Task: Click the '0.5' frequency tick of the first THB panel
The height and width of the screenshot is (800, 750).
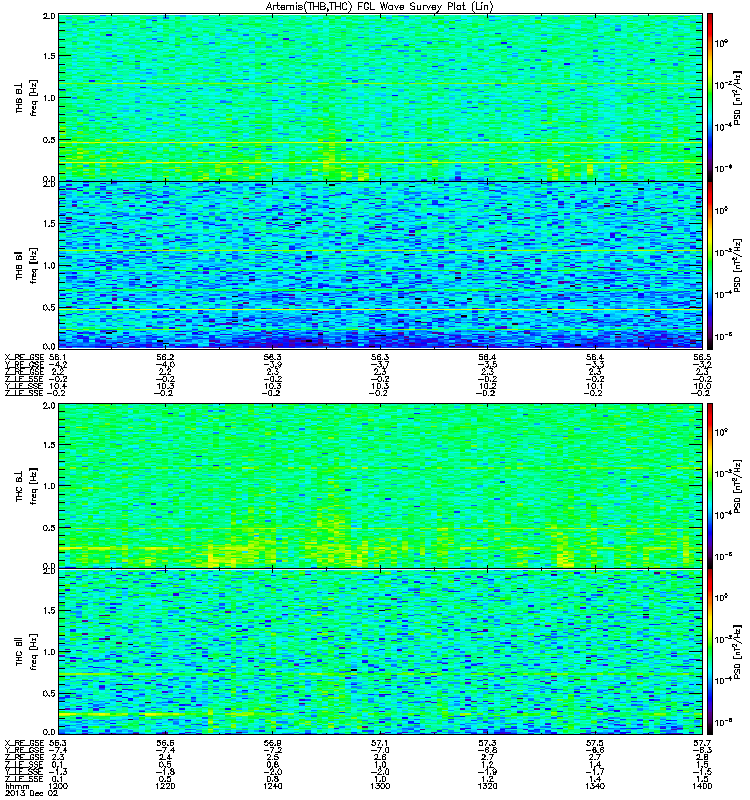Action: click(49, 140)
